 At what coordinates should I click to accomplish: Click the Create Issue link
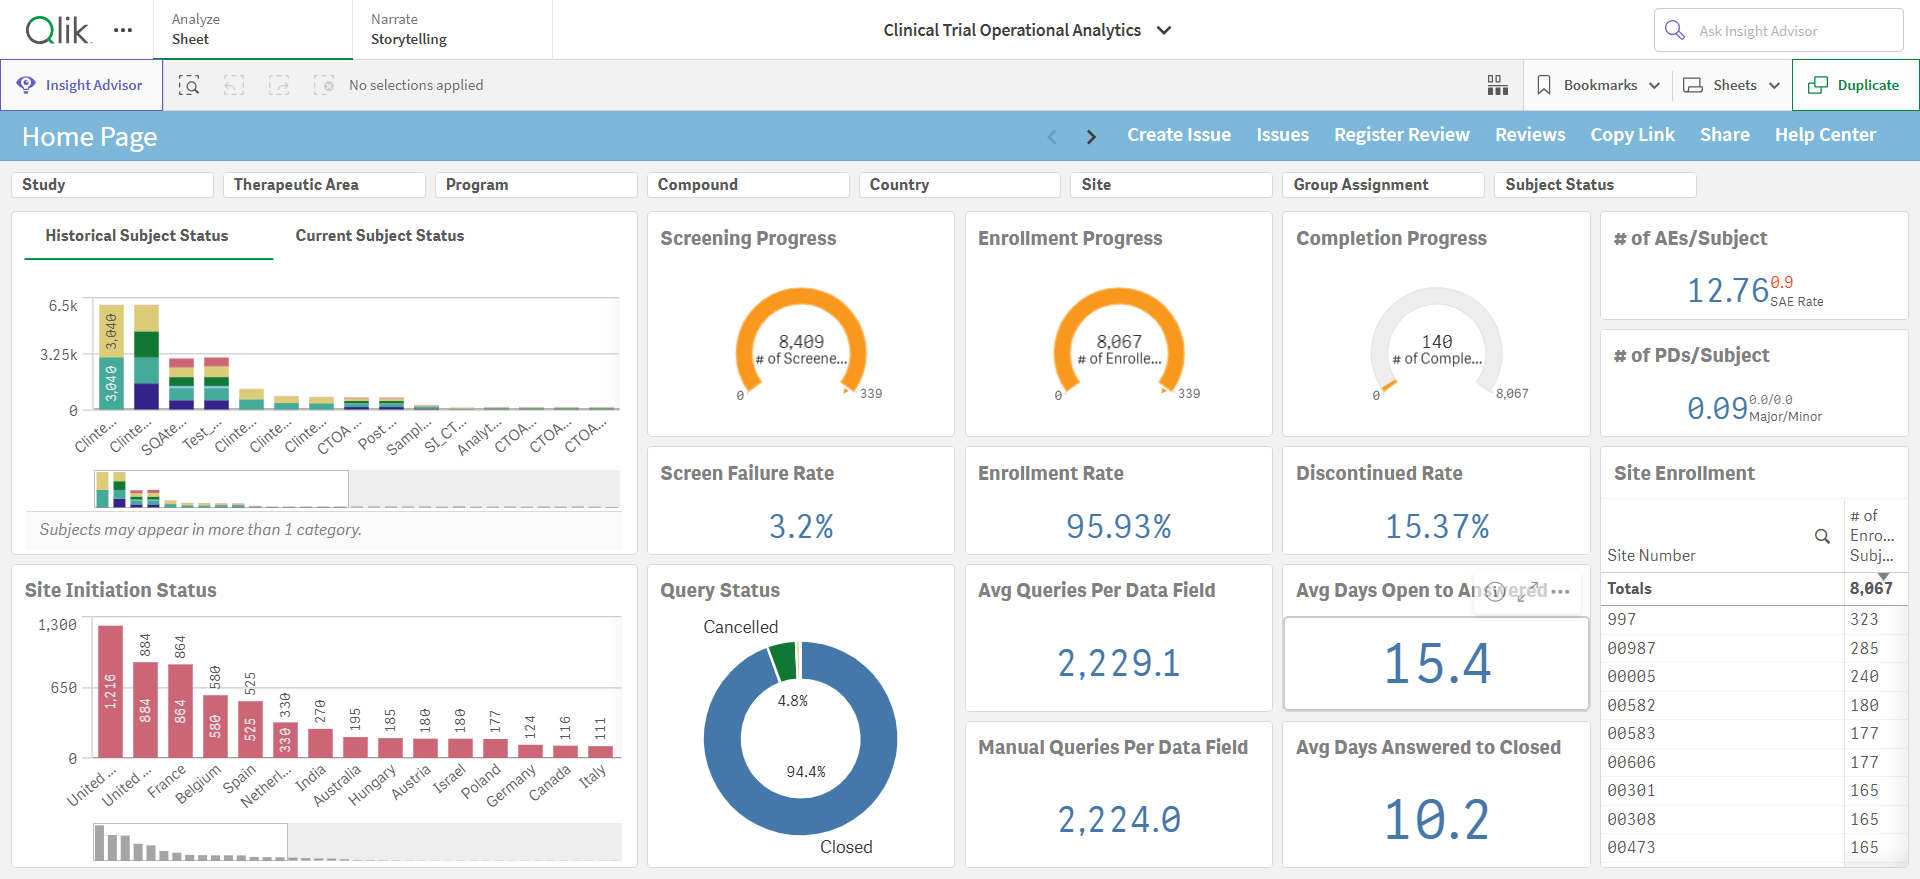coord(1179,135)
